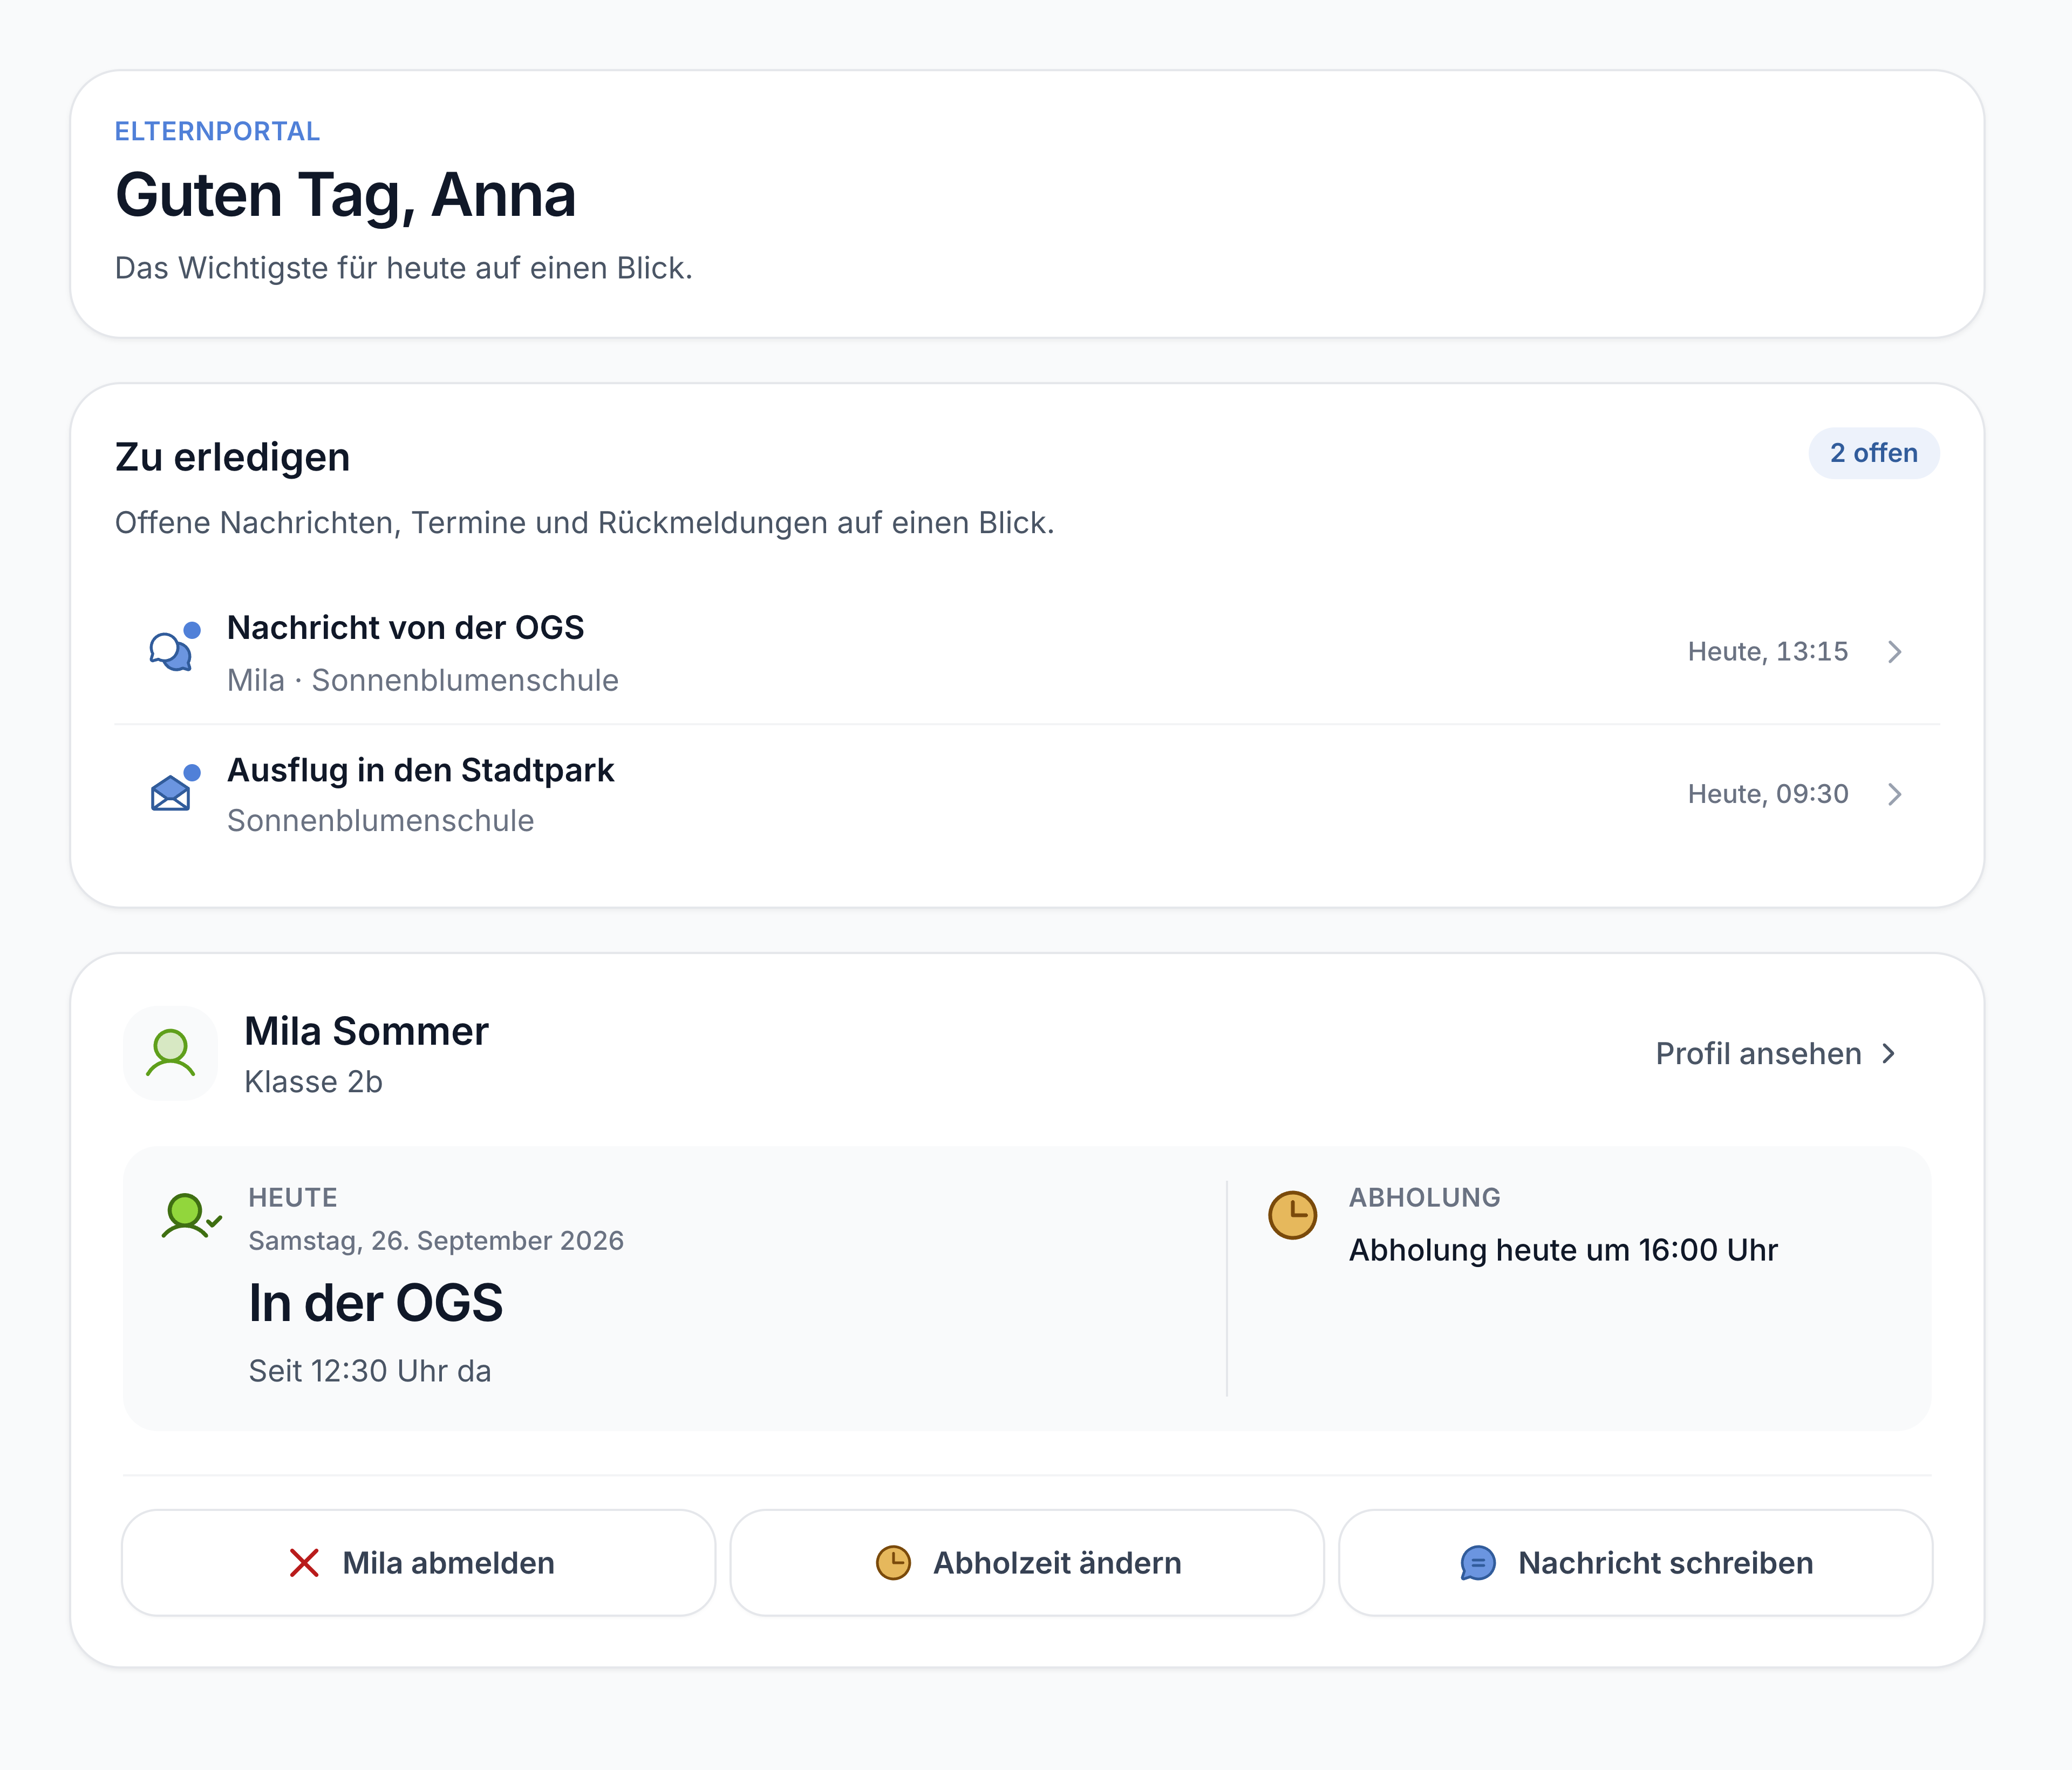The image size is (2072, 1770).
Task: Open Profil ansehen link
Action: [1776, 1053]
